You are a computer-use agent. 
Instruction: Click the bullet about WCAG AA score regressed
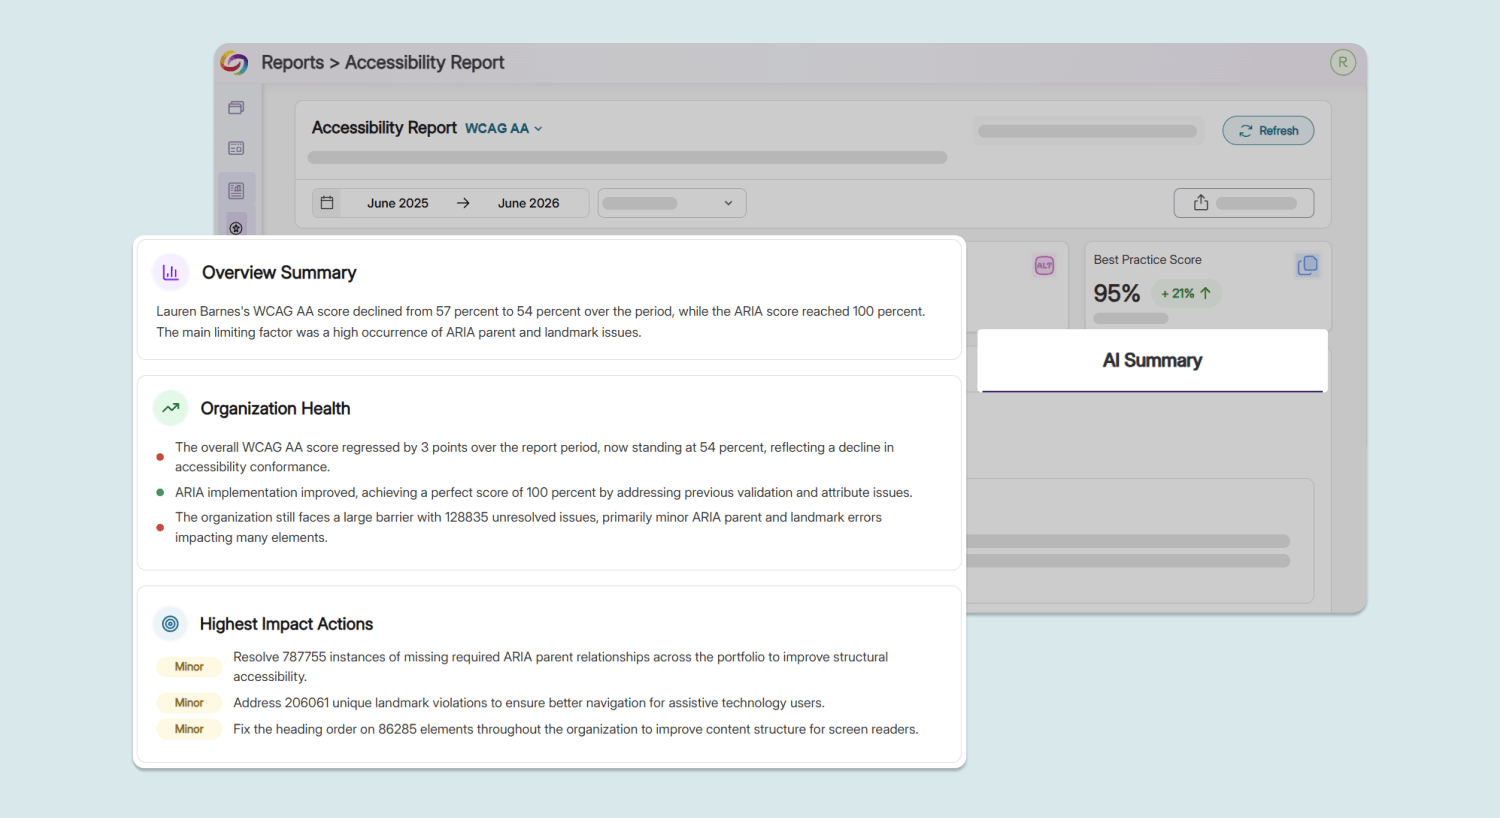[x=534, y=457]
